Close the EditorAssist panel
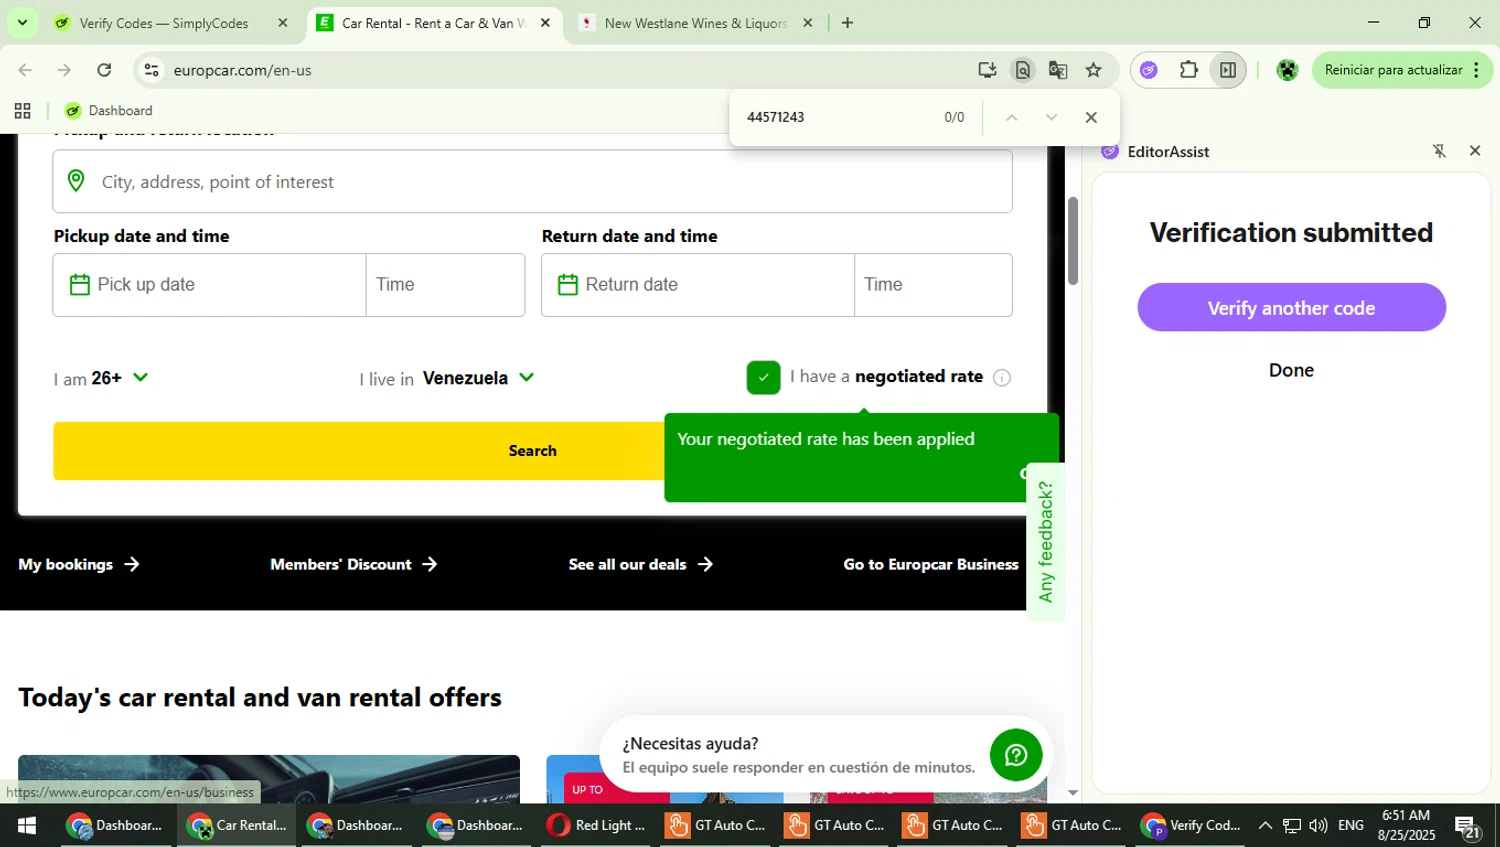 [1475, 151]
